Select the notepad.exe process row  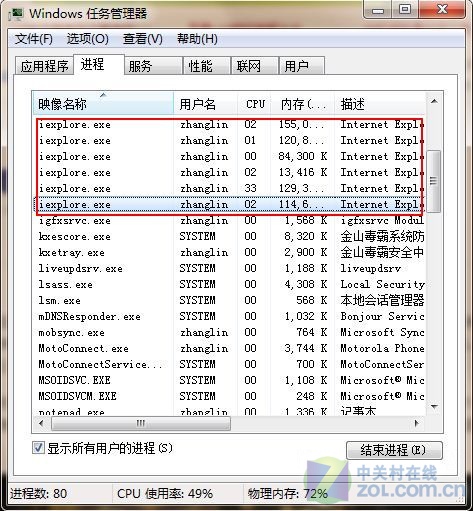point(229,411)
